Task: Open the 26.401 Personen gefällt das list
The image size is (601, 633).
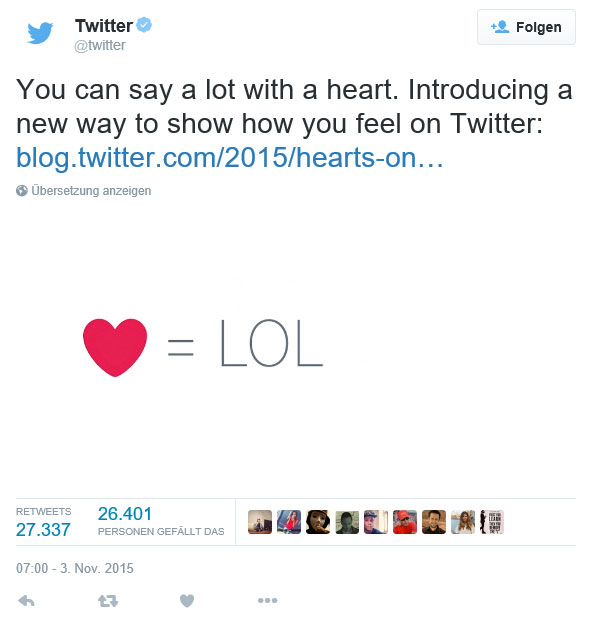Action: pos(161,522)
